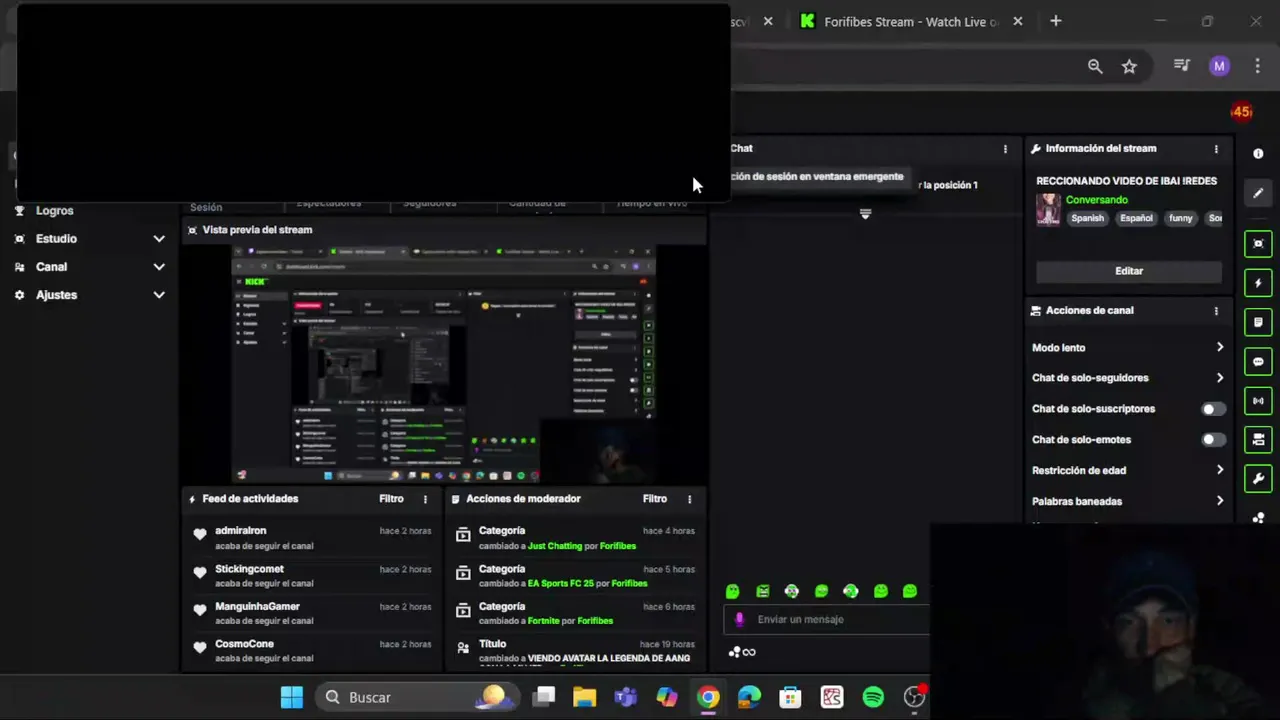Image resolution: width=1280 pixels, height=720 pixels.
Task: Click the green note page sidebar icon
Action: point(1258,322)
